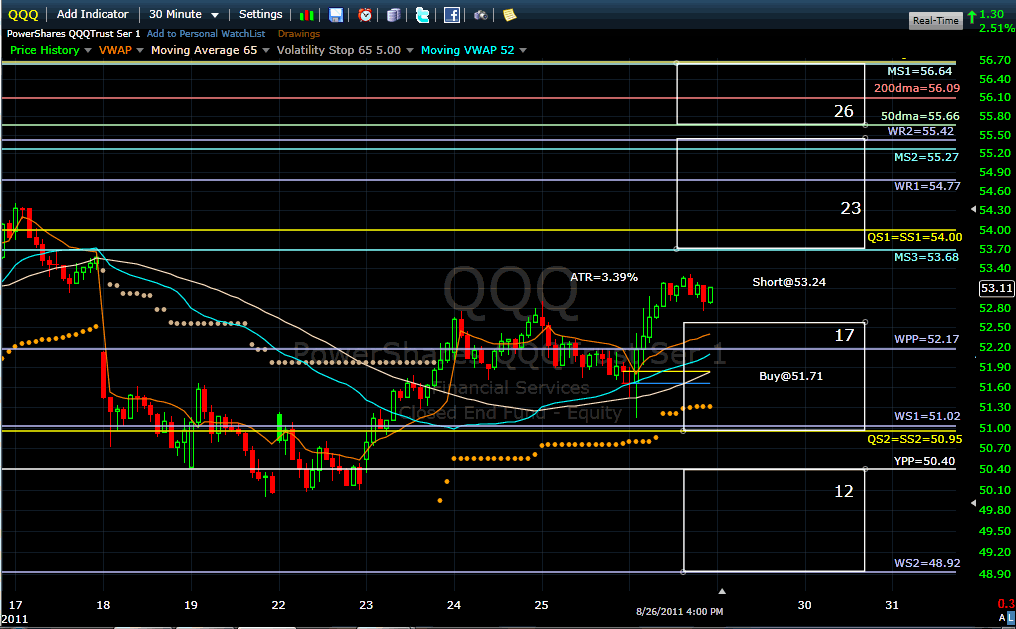Click Add to Personal WatchList
The width and height of the screenshot is (1016, 629).
pos(206,33)
